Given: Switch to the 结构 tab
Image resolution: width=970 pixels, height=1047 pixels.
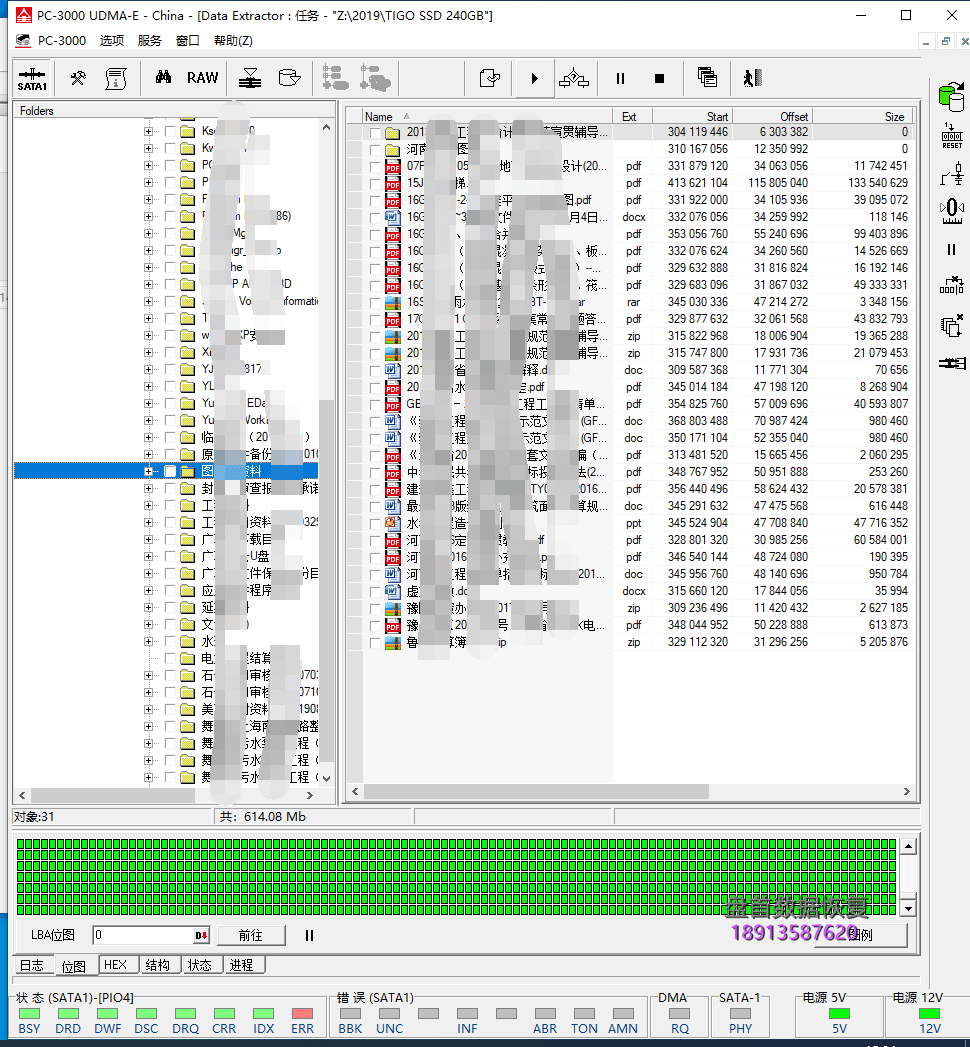Looking at the screenshot, I should (x=158, y=965).
